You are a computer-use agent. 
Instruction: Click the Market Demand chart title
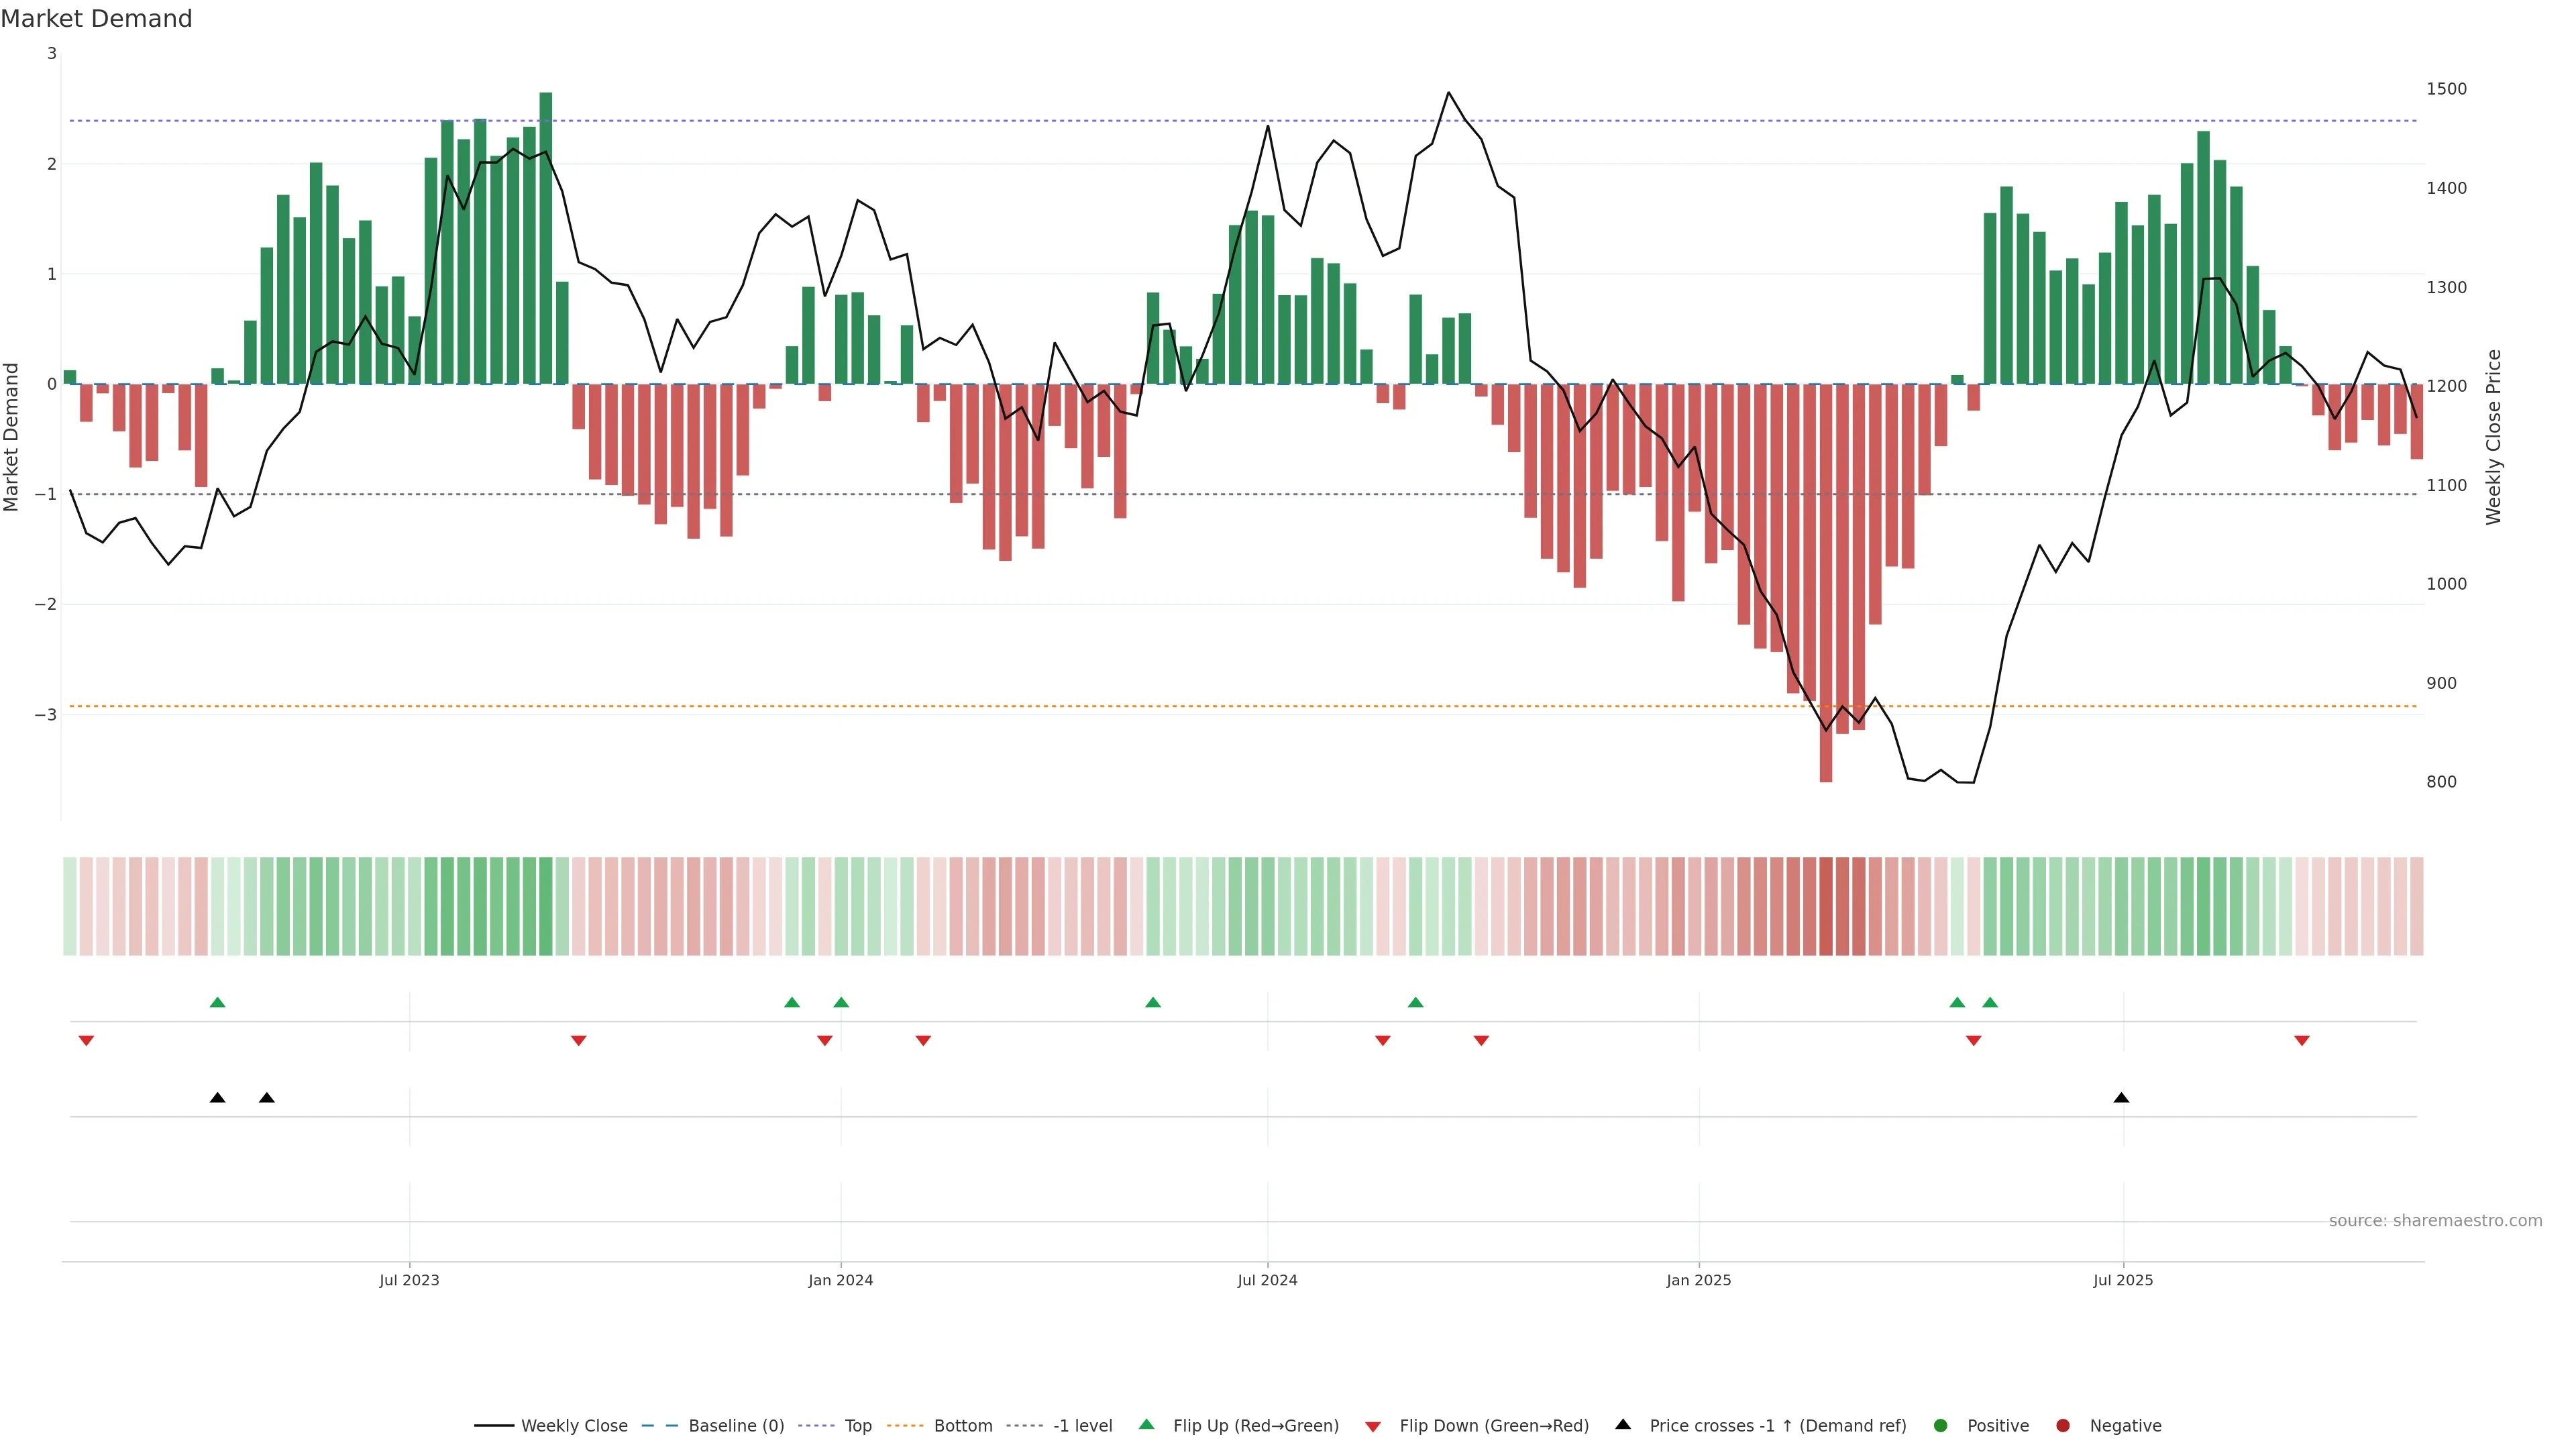click(x=96, y=19)
